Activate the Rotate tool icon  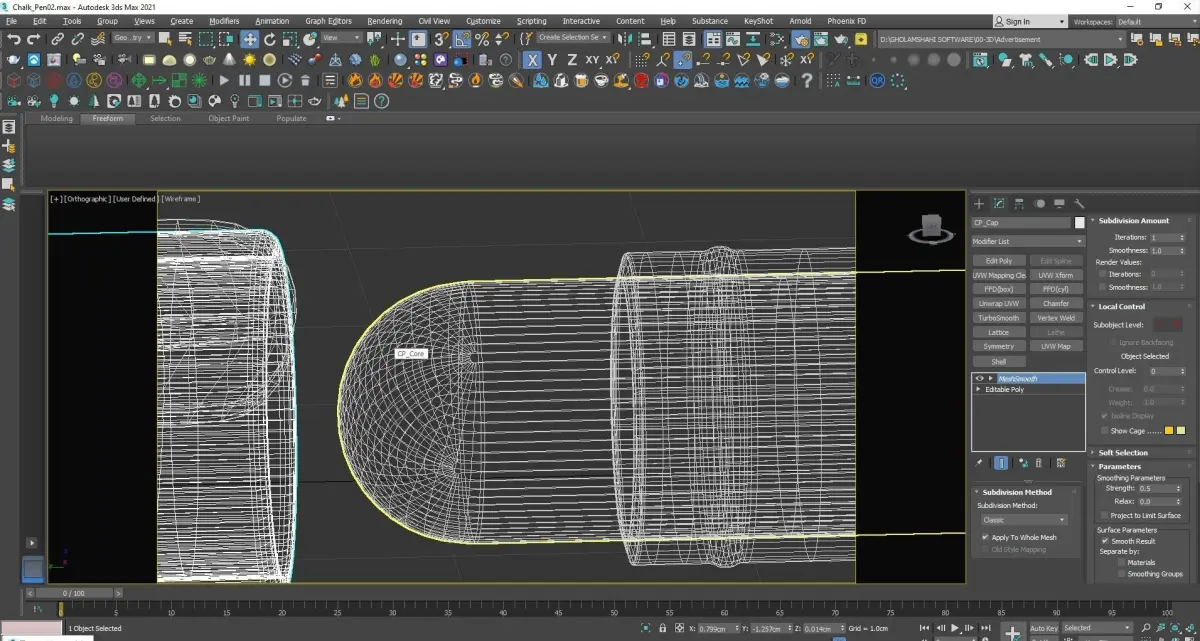pyautogui.click(x=270, y=39)
